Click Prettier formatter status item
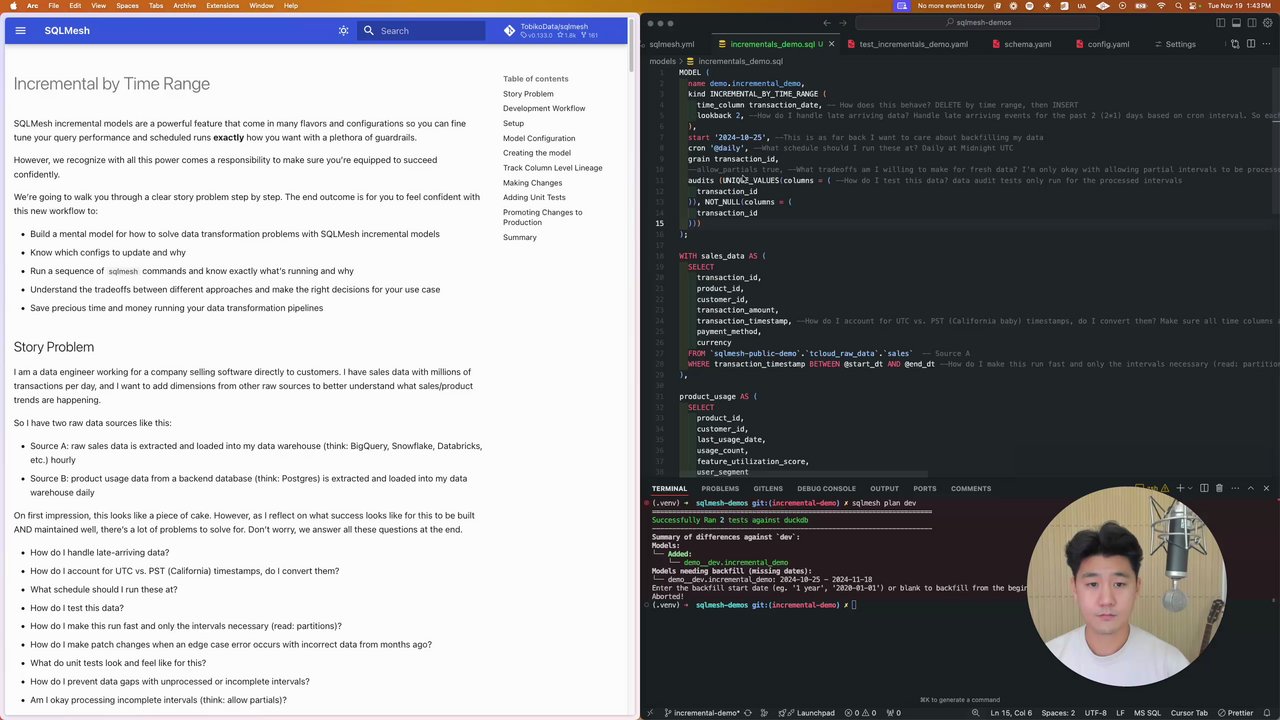 [x=1235, y=713]
